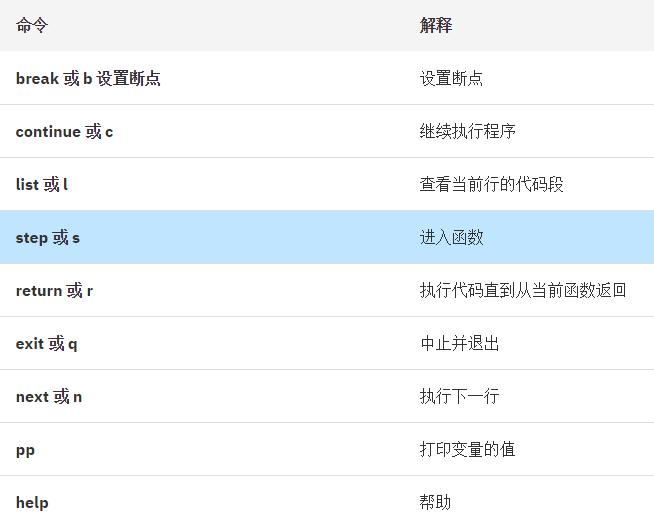Select the highlighted 'step 或 s' command
This screenshot has width=654, height=527.
(x=48, y=237)
